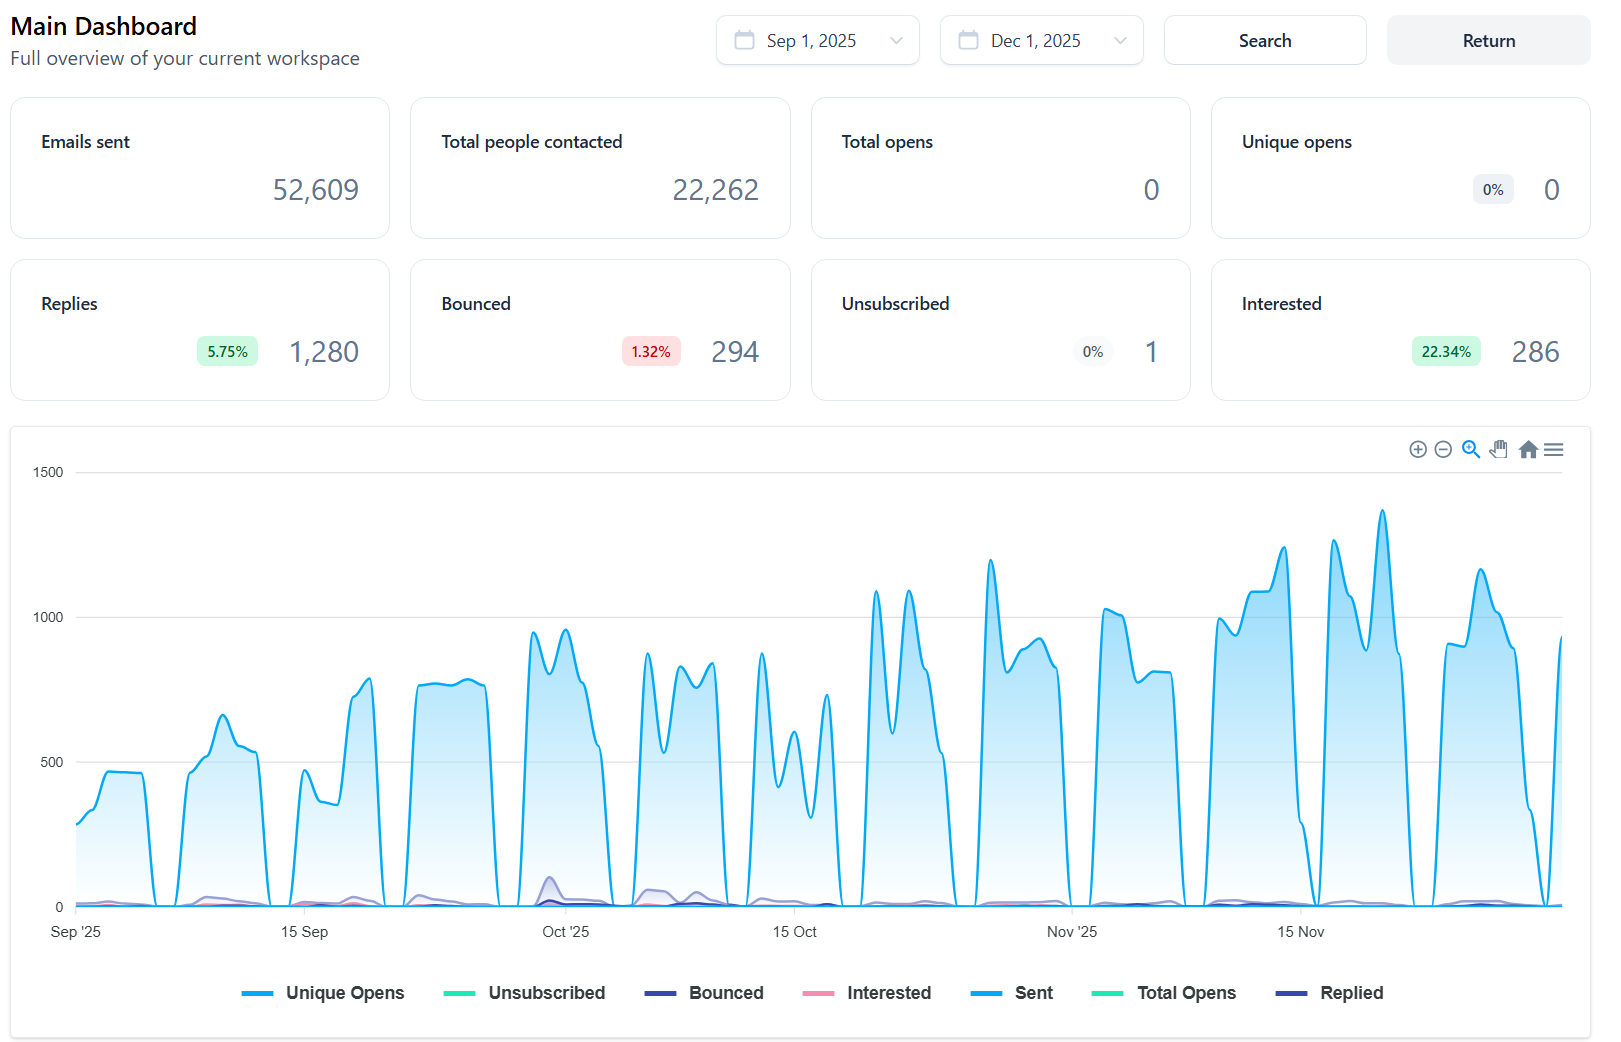Click the 22.34% interested rate badge

[x=1446, y=352]
